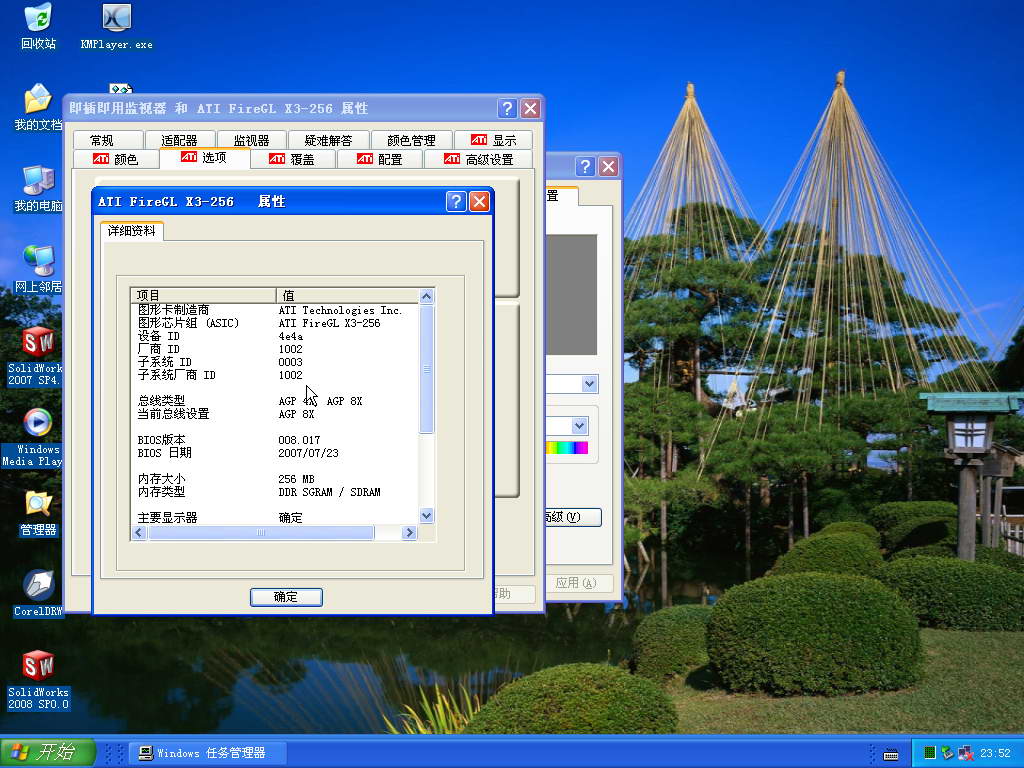1024x768 pixels.
Task: Open the 适配器 tab
Action: pos(180,140)
